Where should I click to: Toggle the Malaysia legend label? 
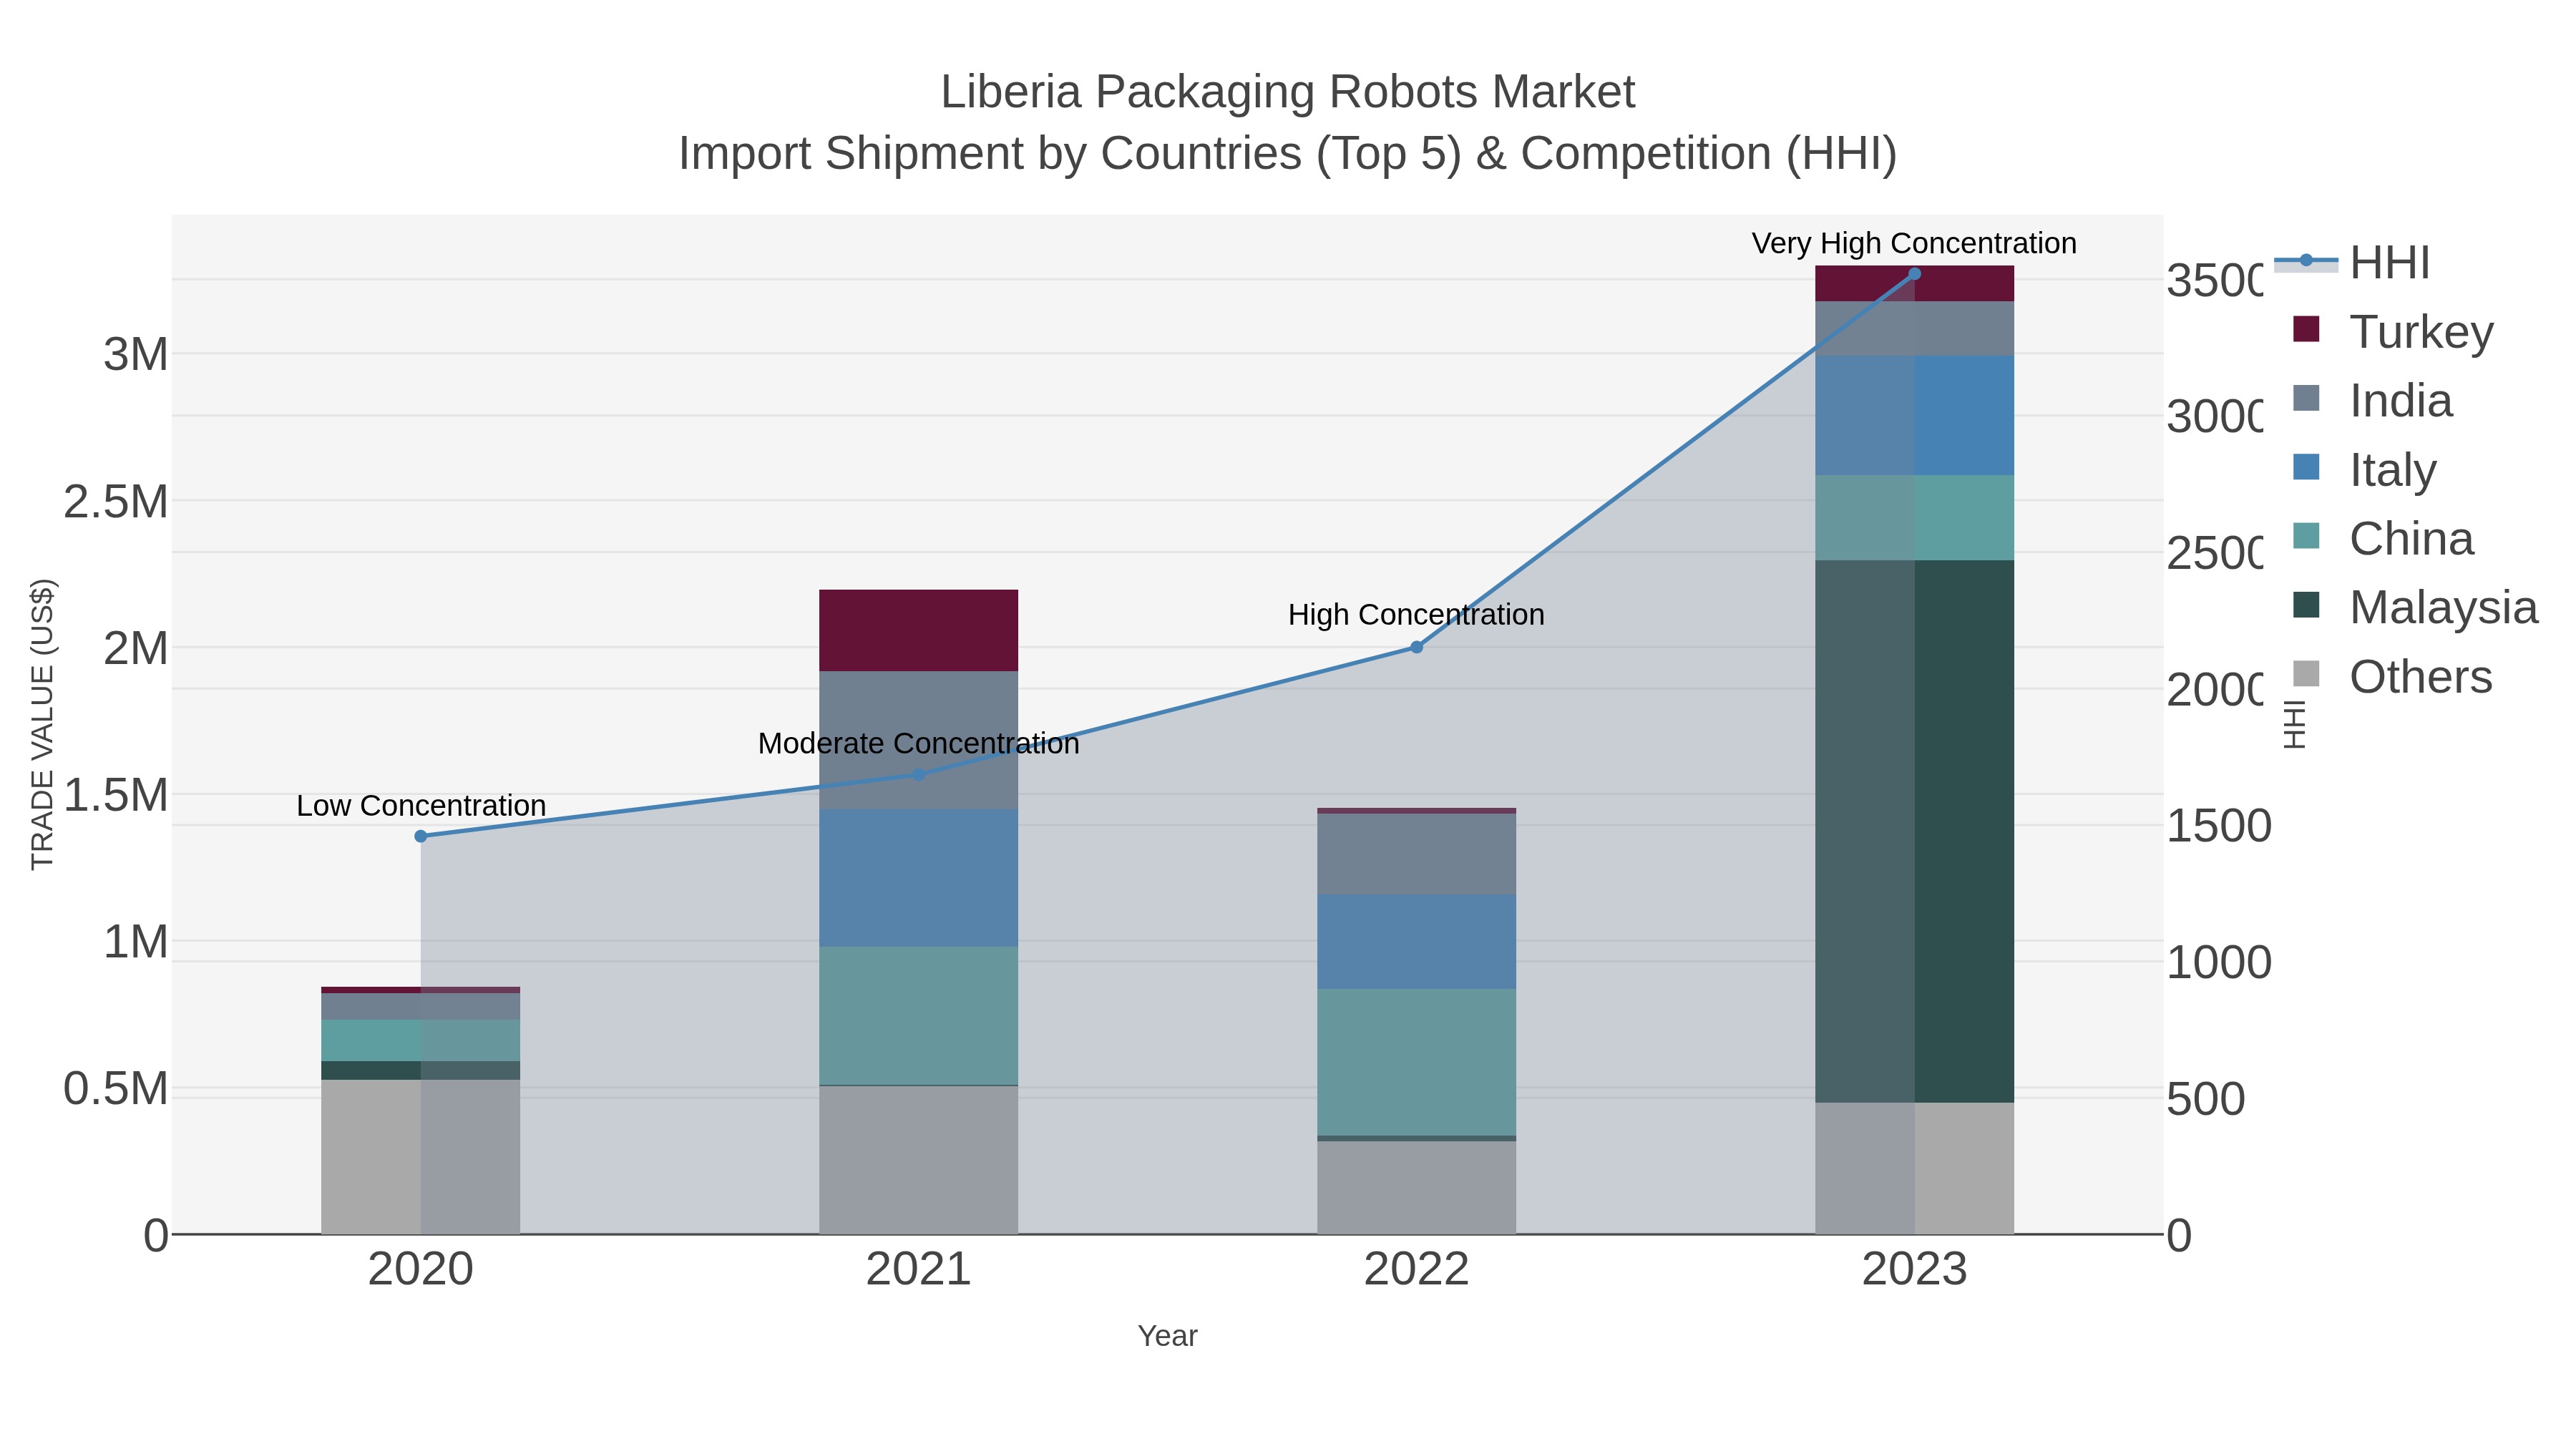coord(2443,608)
